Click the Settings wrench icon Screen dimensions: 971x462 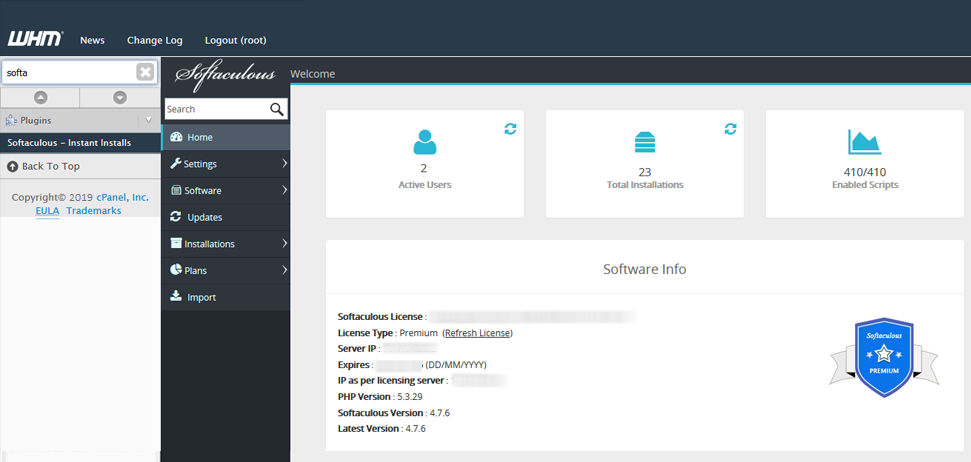click(175, 163)
